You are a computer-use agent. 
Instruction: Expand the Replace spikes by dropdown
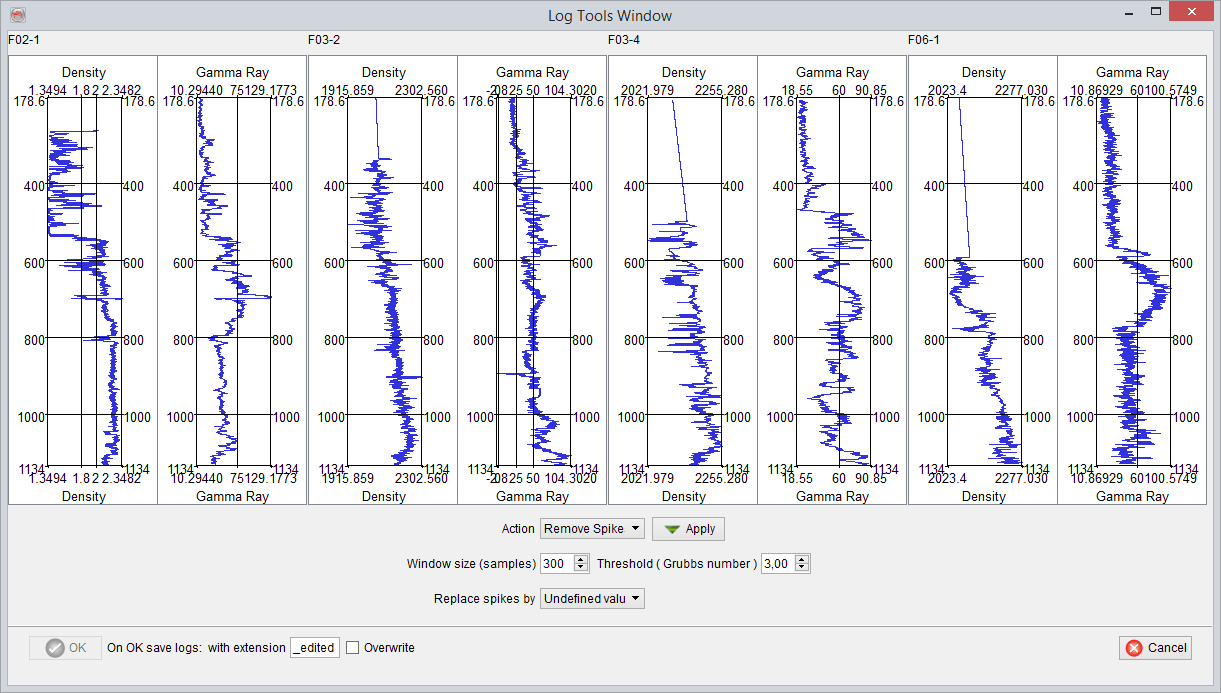(592, 599)
